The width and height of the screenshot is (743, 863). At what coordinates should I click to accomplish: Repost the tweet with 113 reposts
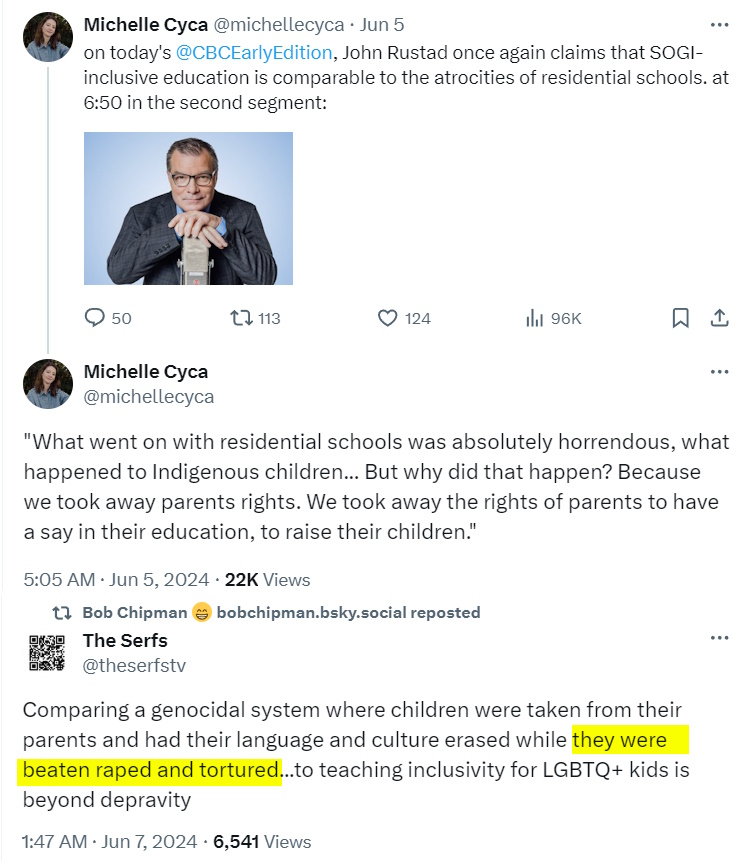click(241, 318)
